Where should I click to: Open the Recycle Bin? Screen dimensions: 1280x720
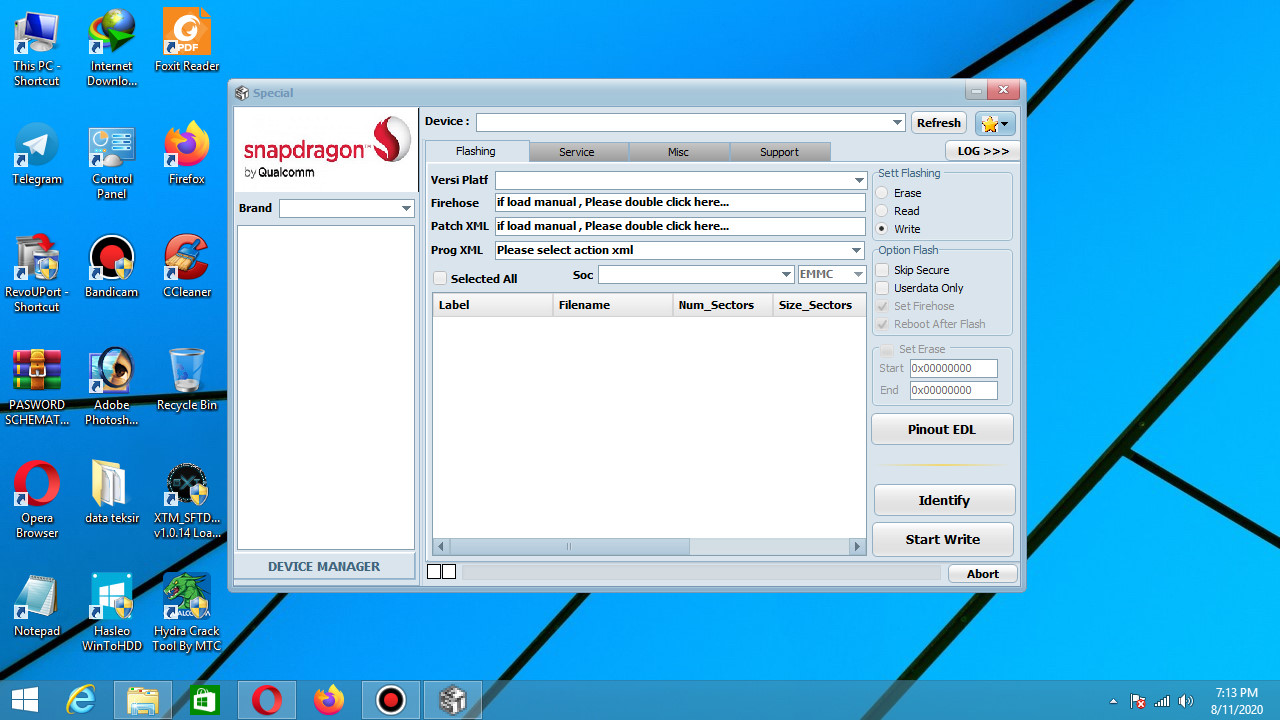(x=187, y=380)
